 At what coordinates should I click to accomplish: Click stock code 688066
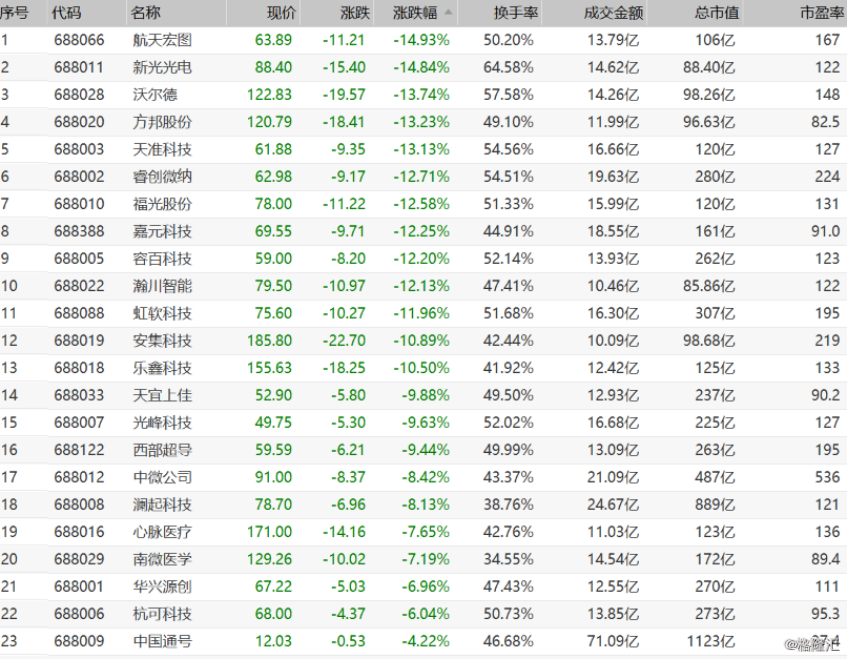click(79, 40)
